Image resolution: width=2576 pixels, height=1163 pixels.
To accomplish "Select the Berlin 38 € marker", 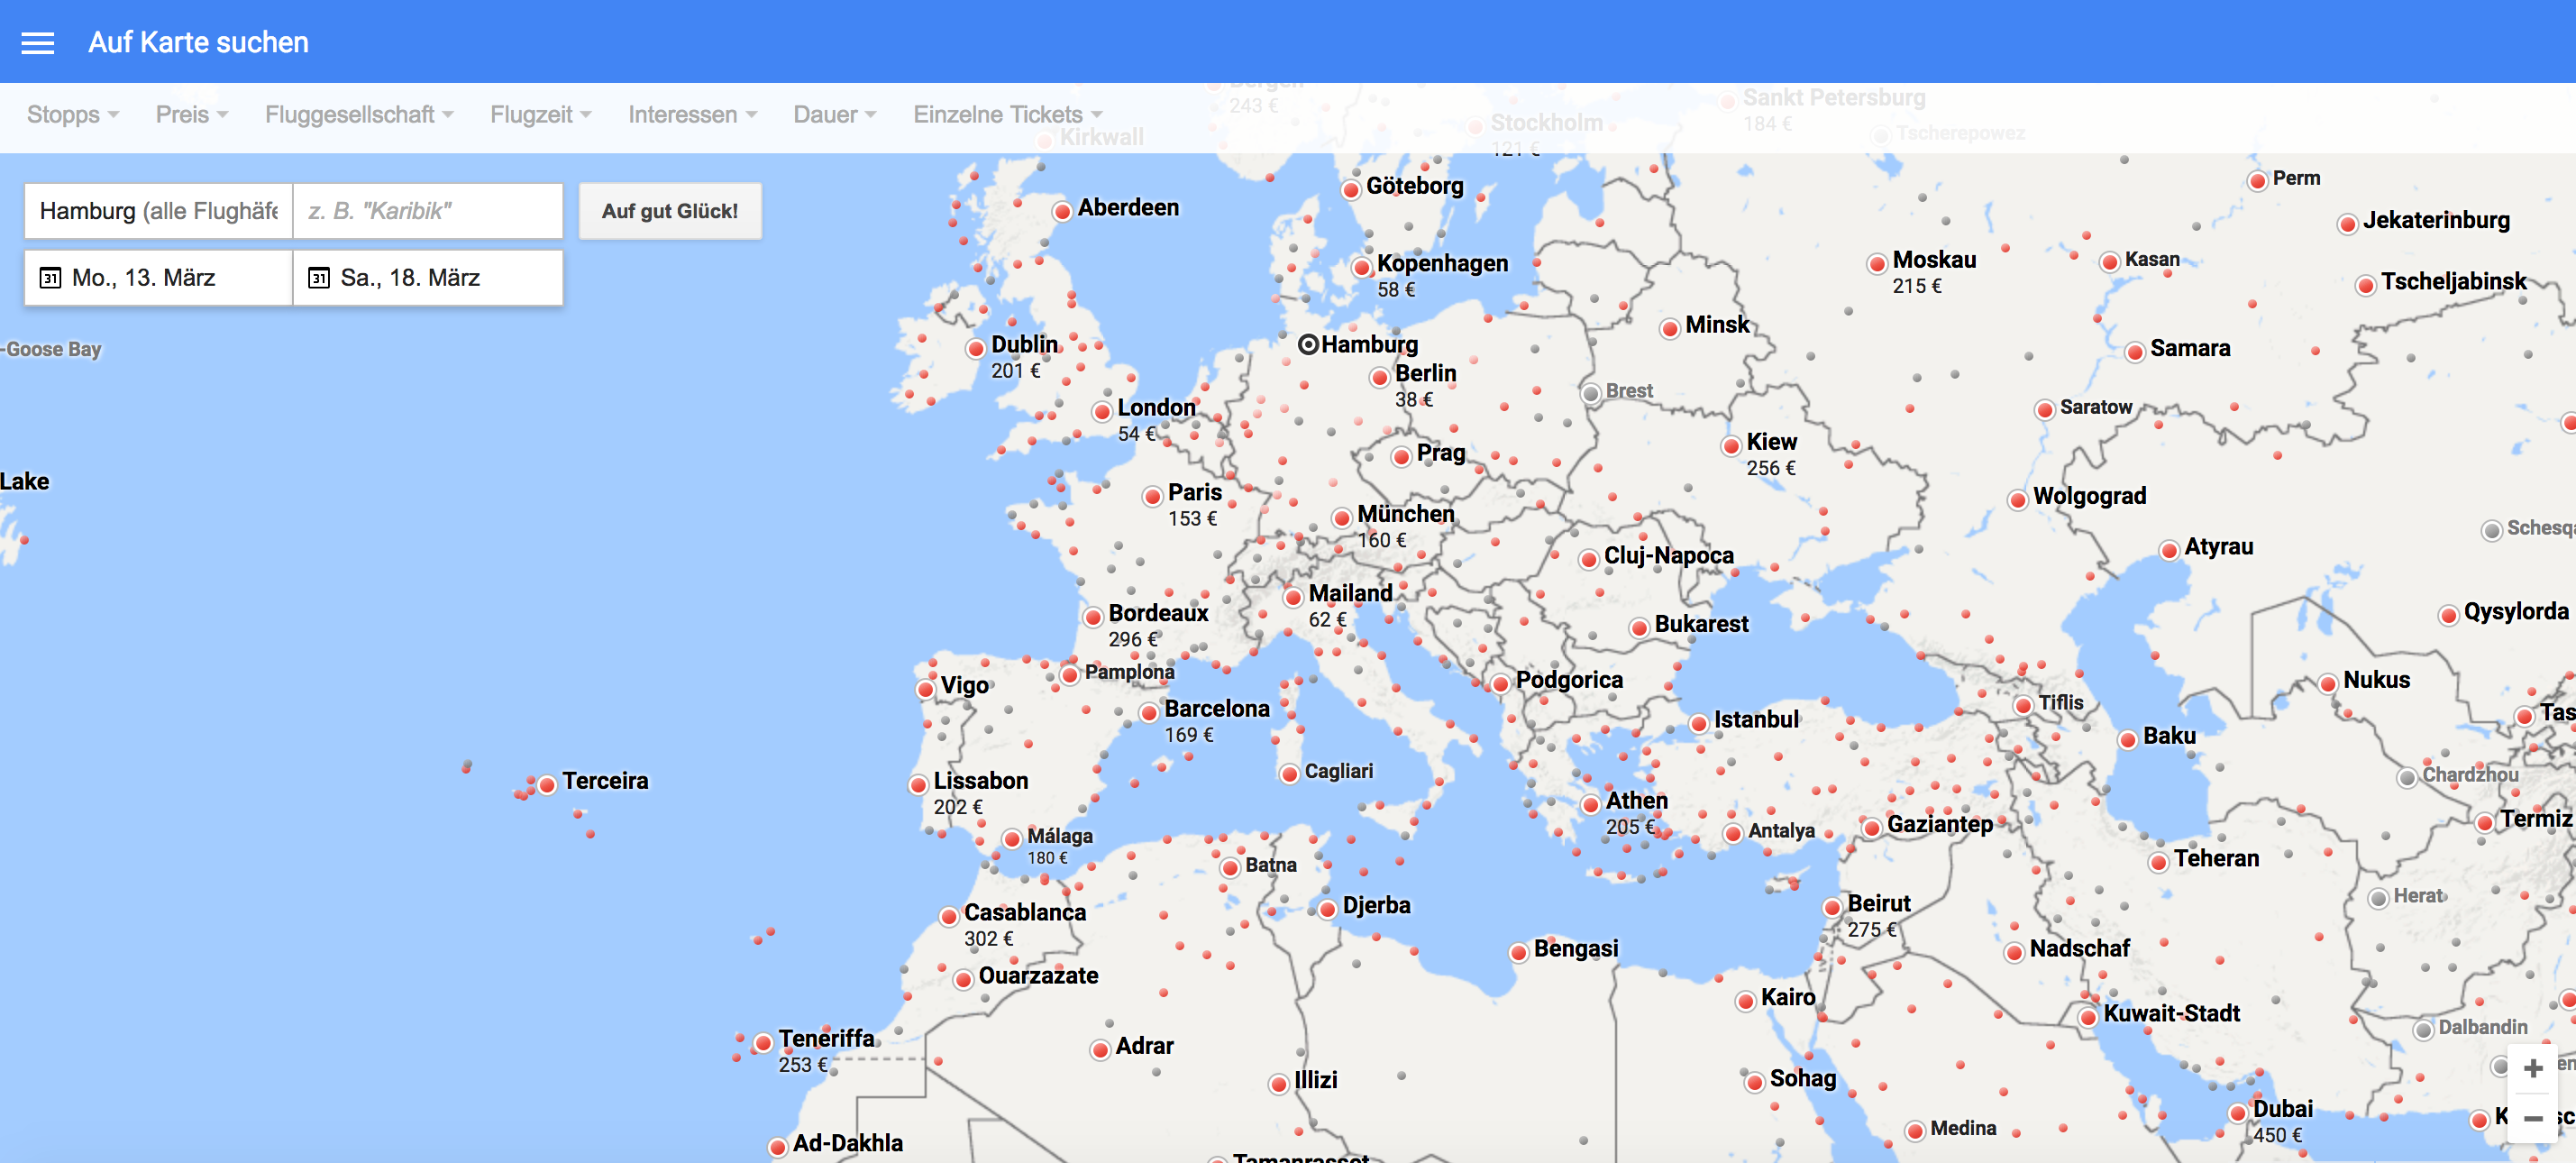I will tap(1381, 377).
